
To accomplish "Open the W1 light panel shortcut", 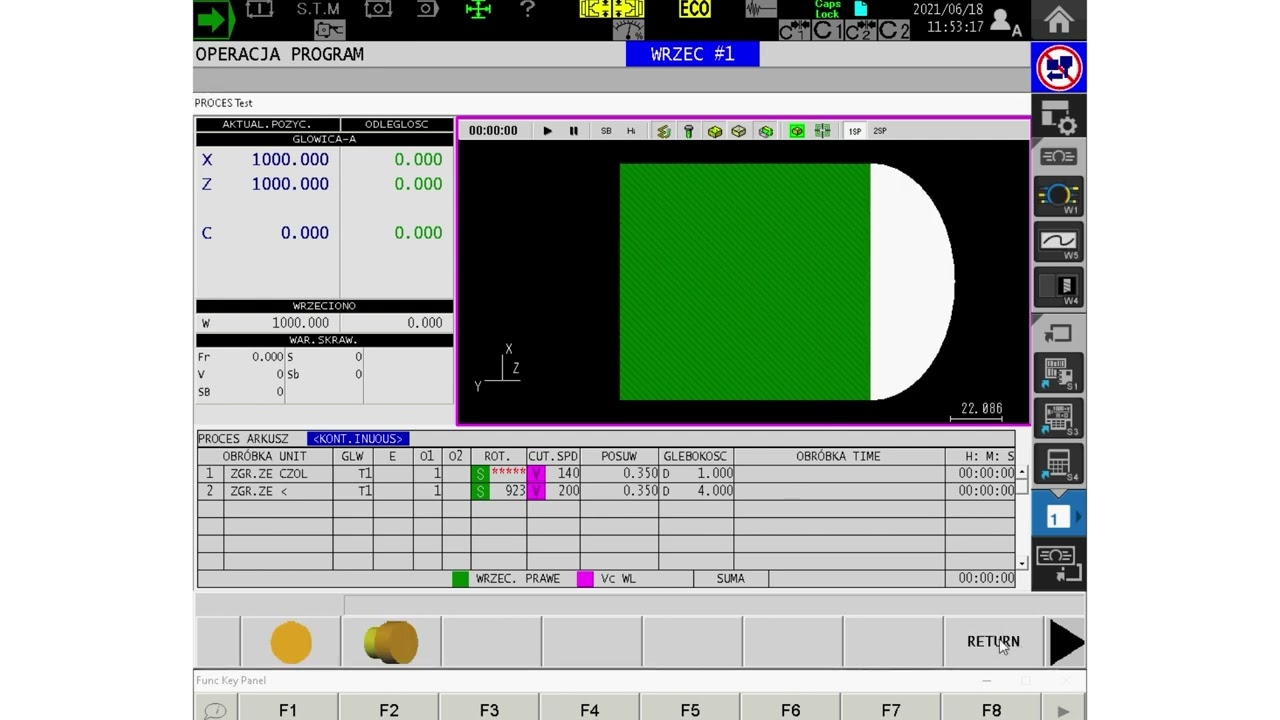I will point(1058,197).
